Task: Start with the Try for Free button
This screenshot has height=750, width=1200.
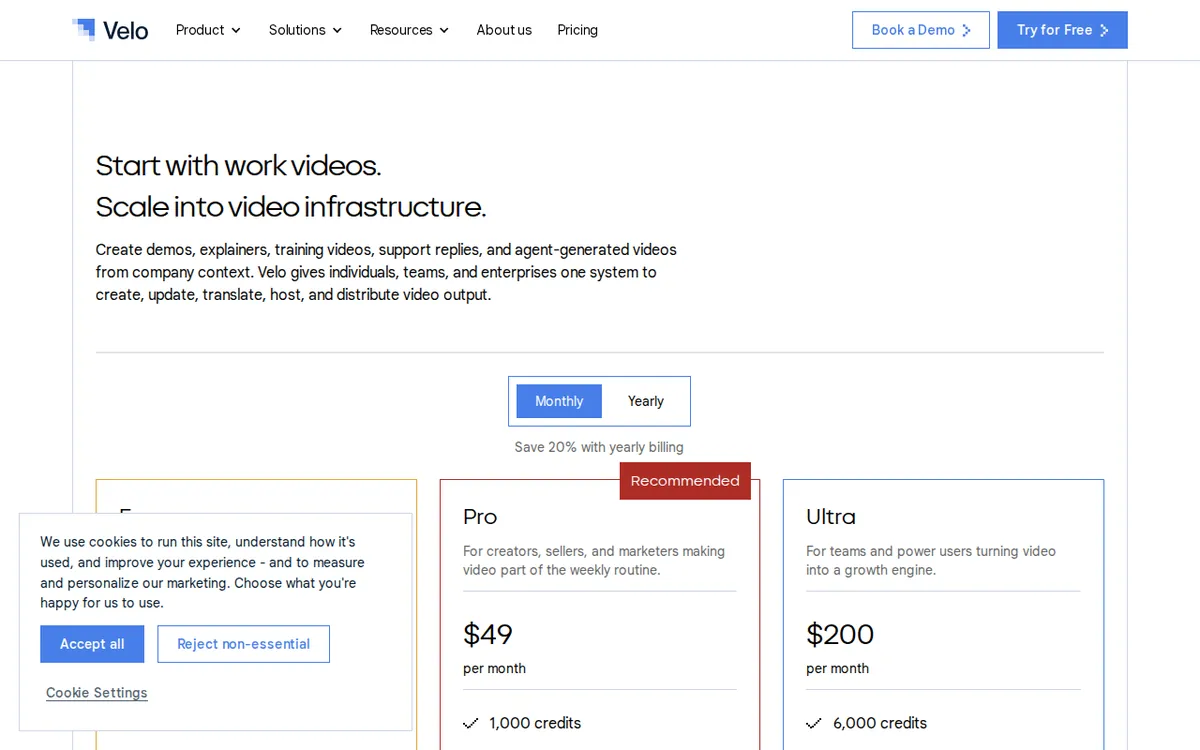Action: (1062, 30)
